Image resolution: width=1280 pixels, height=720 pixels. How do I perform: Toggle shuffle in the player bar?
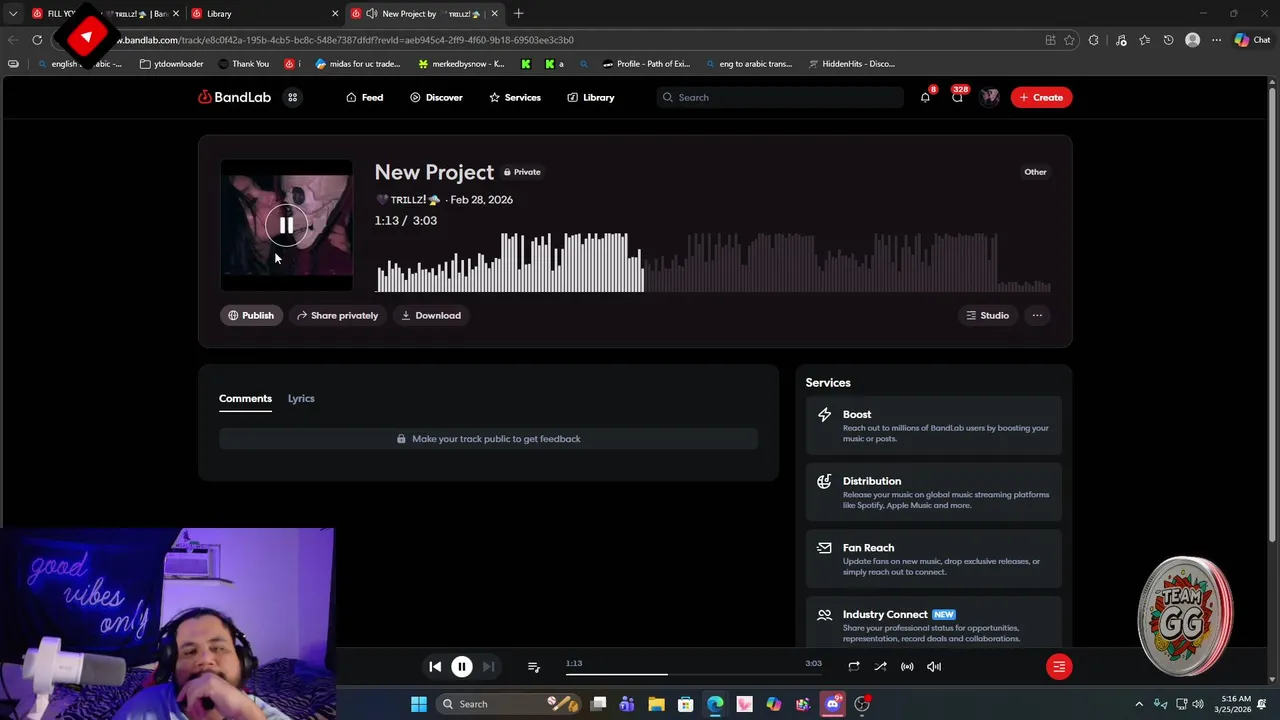[x=880, y=667]
